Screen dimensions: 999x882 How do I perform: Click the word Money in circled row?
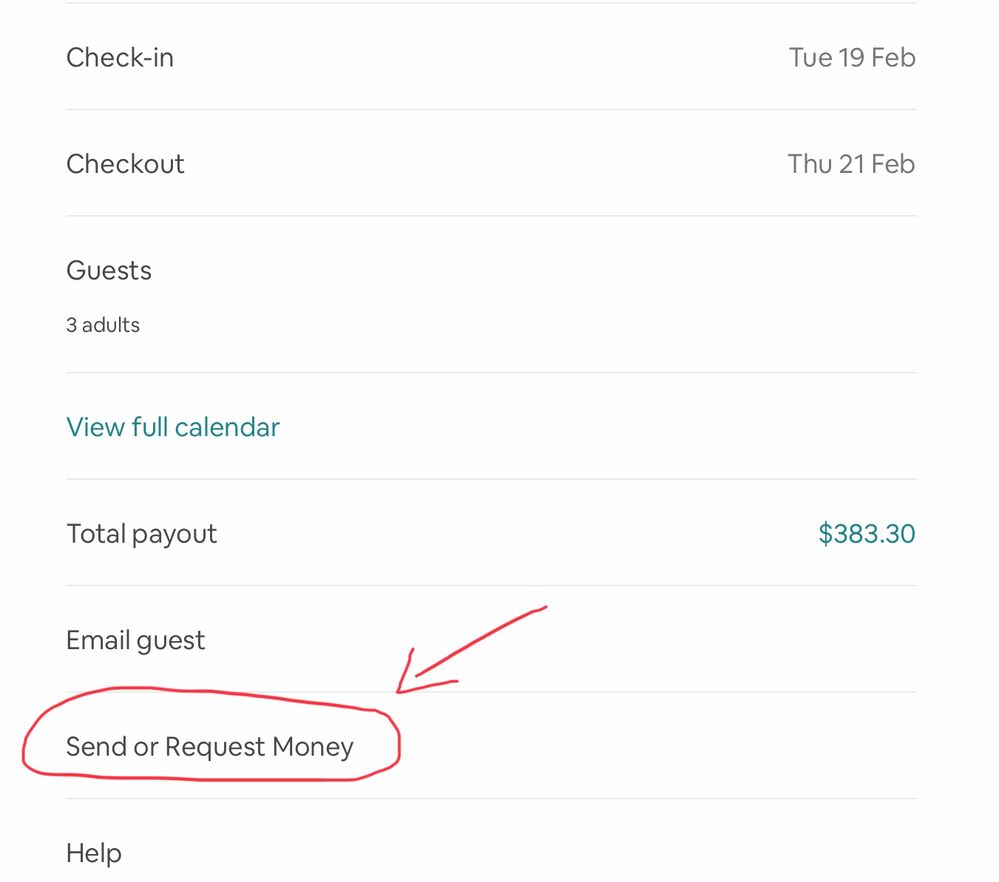coord(311,747)
